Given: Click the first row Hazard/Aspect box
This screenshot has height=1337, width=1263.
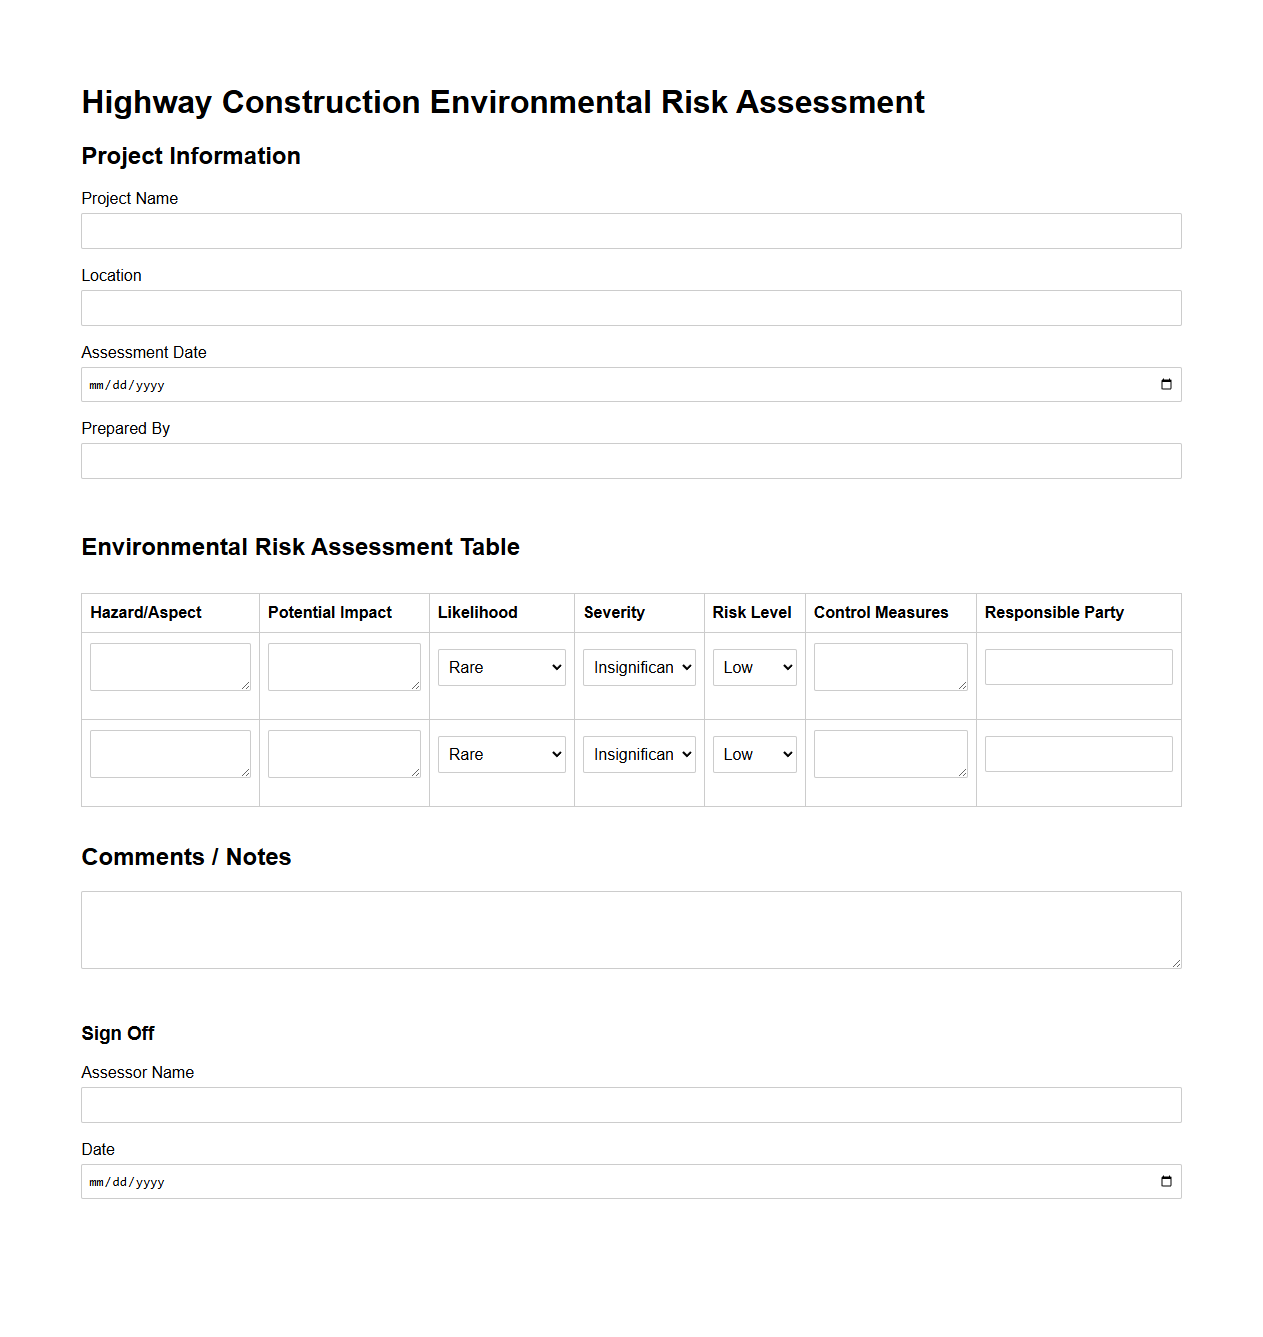Looking at the screenshot, I should pos(169,667).
